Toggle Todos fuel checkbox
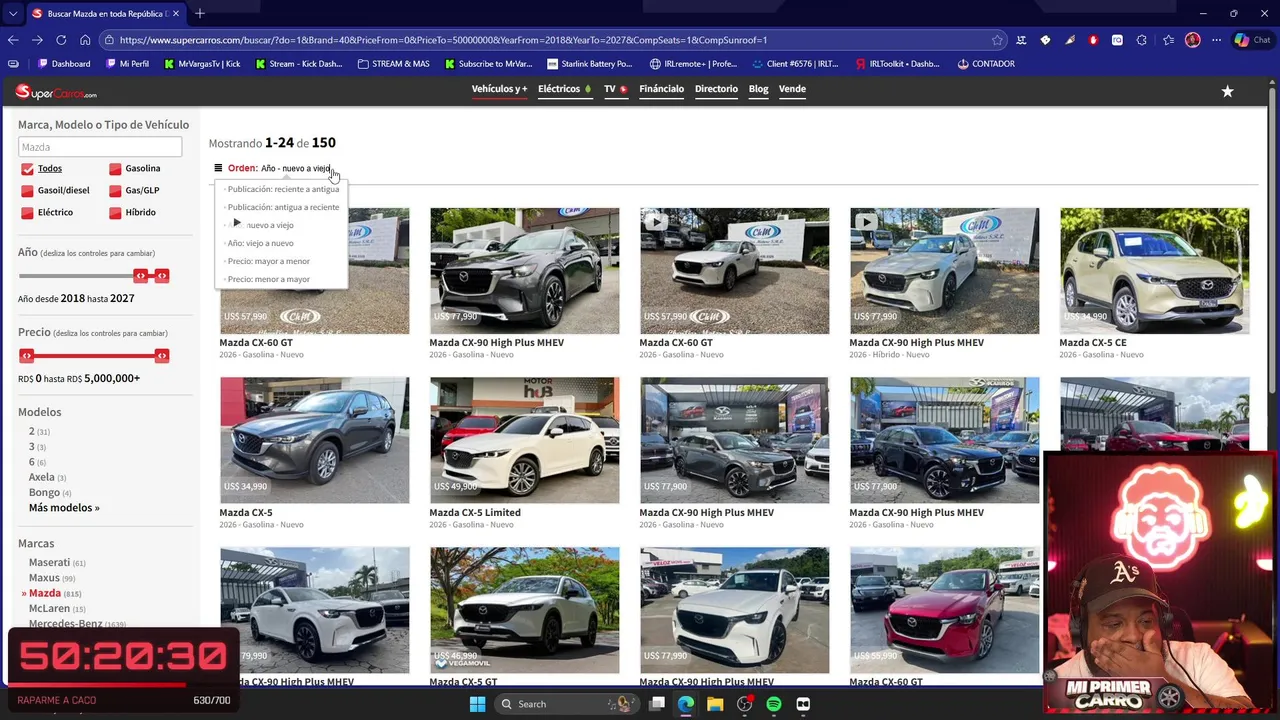The width and height of the screenshot is (1280, 720). pyautogui.click(x=27, y=169)
